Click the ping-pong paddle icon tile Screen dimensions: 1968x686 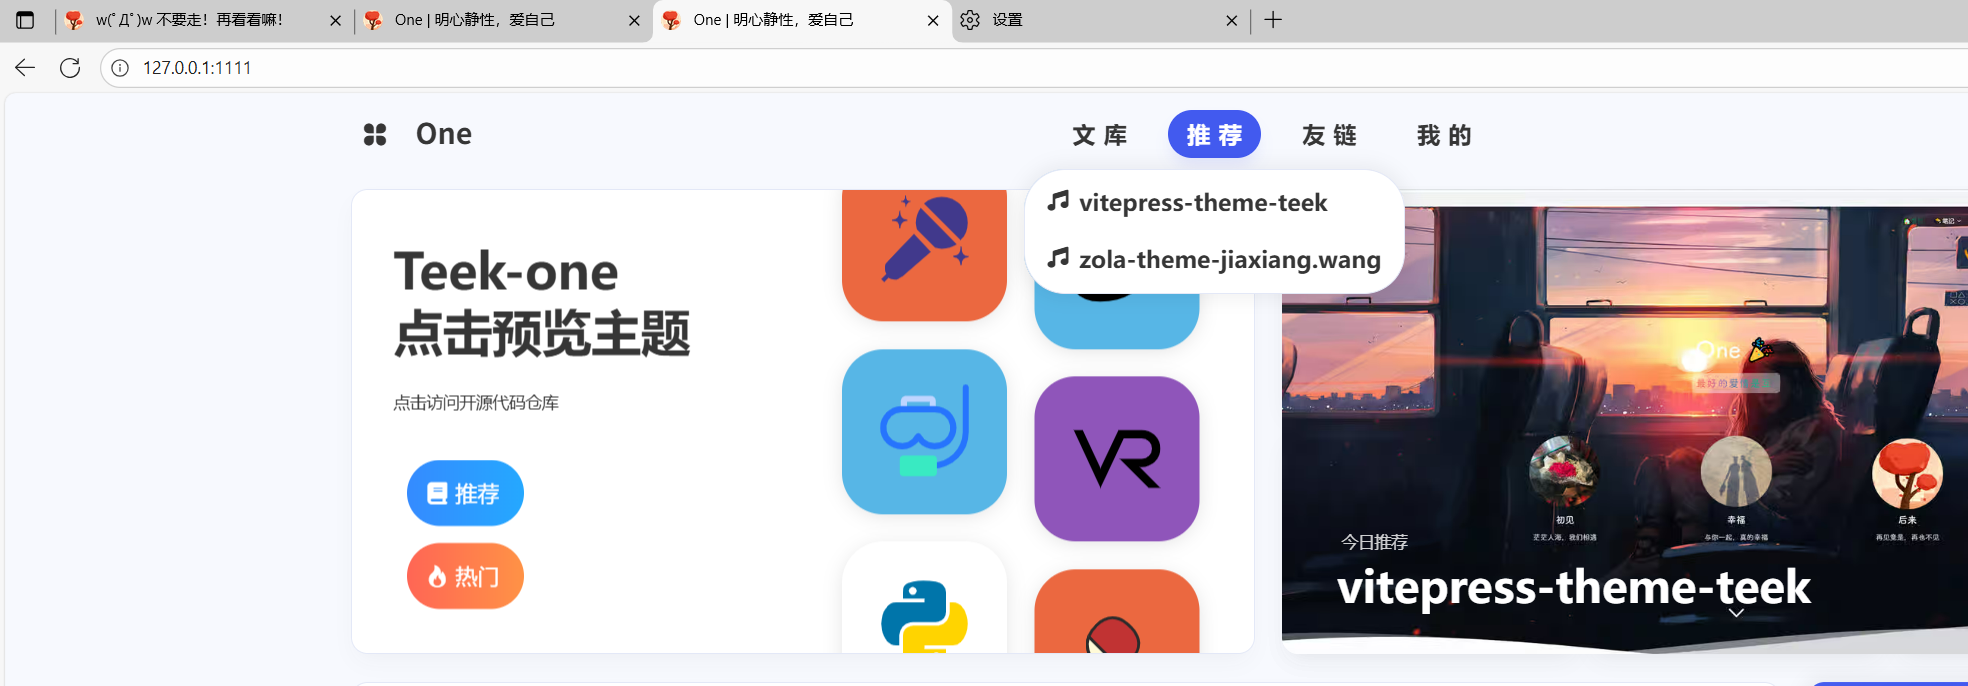tap(1117, 612)
